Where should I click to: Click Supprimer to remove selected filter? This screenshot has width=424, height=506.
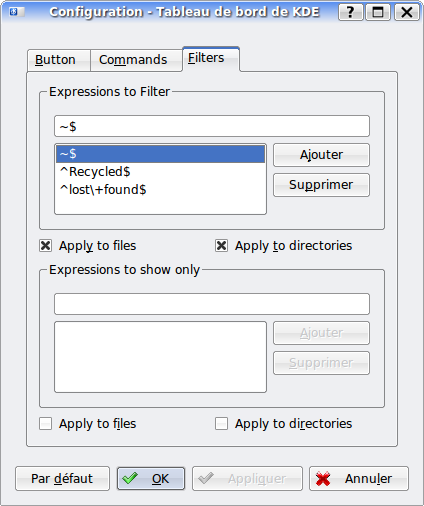(x=321, y=185)
